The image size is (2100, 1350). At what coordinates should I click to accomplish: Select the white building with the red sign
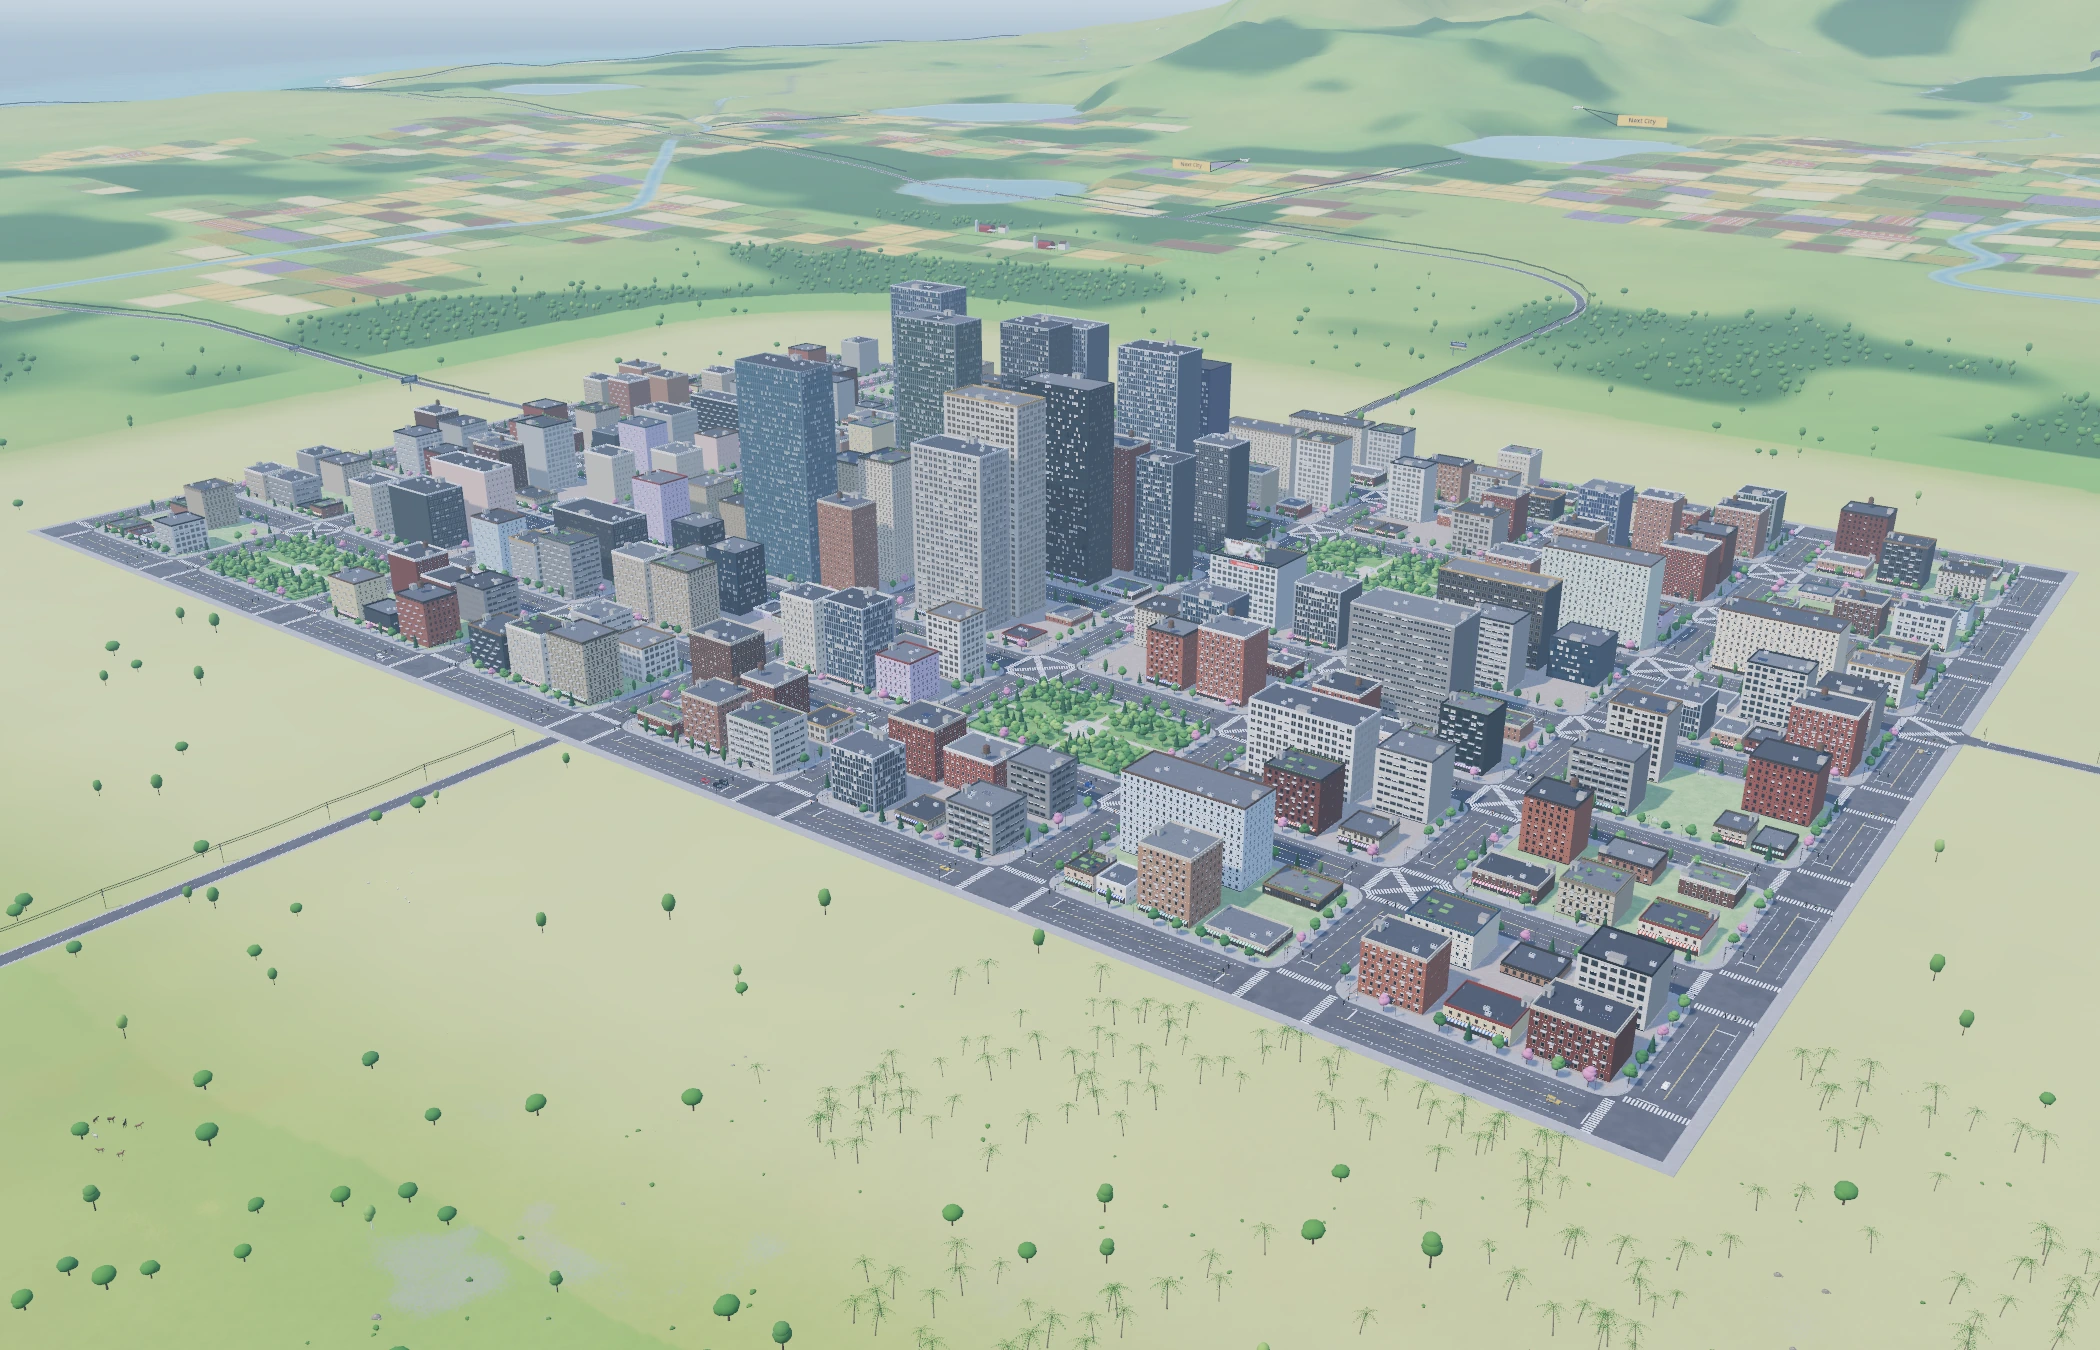tap(1256, 587)
